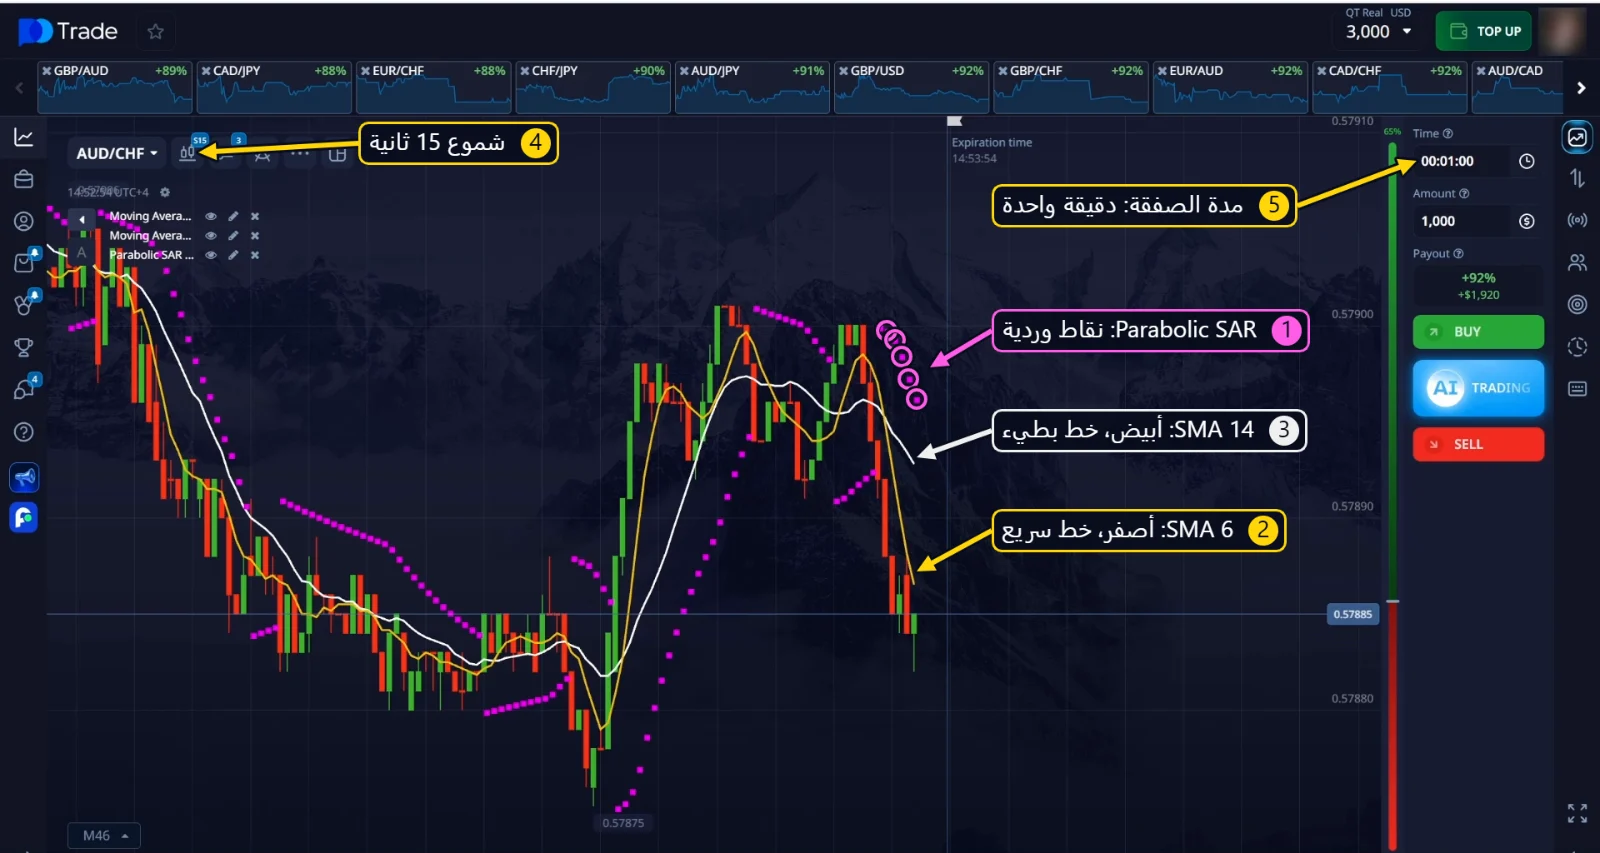
Task: Open the user profile icon in the left sidebar
Action: pos(24,221)
